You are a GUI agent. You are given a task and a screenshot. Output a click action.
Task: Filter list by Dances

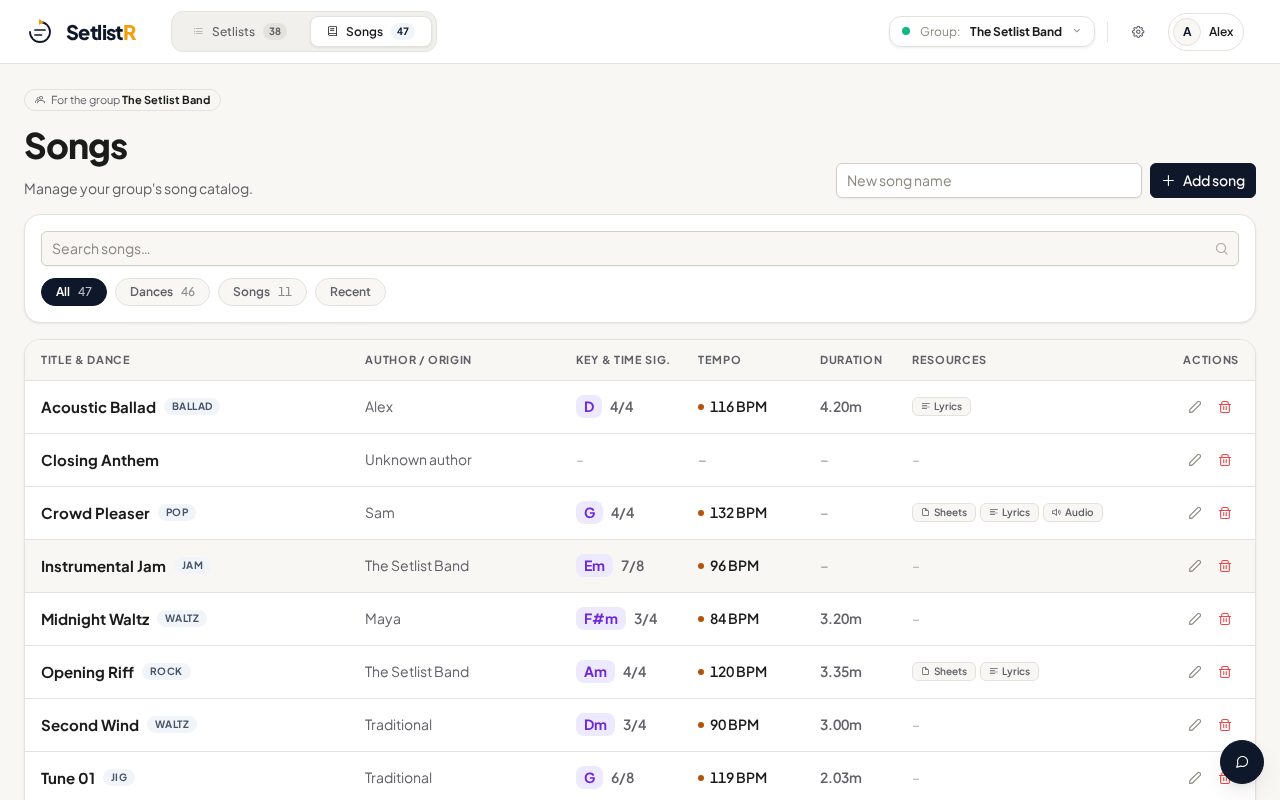(162, 292)
